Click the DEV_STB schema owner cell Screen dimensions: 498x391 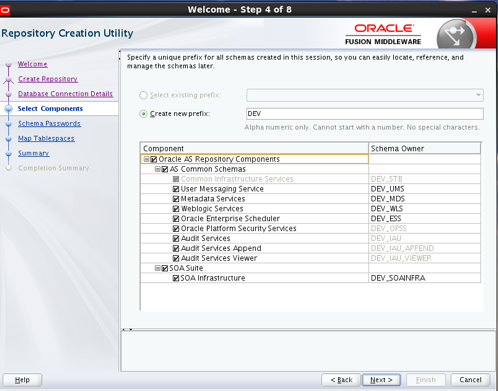424,179
